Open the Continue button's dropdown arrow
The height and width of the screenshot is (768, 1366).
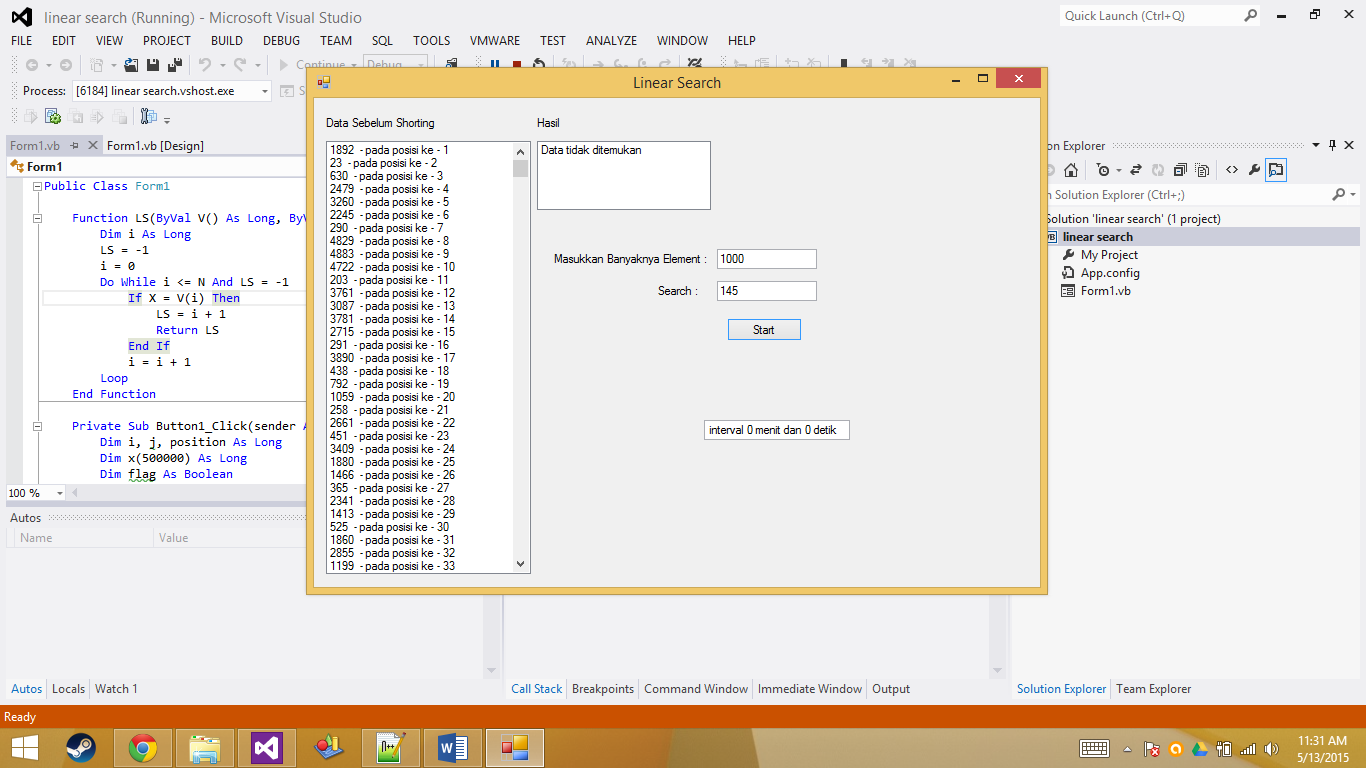353,63
